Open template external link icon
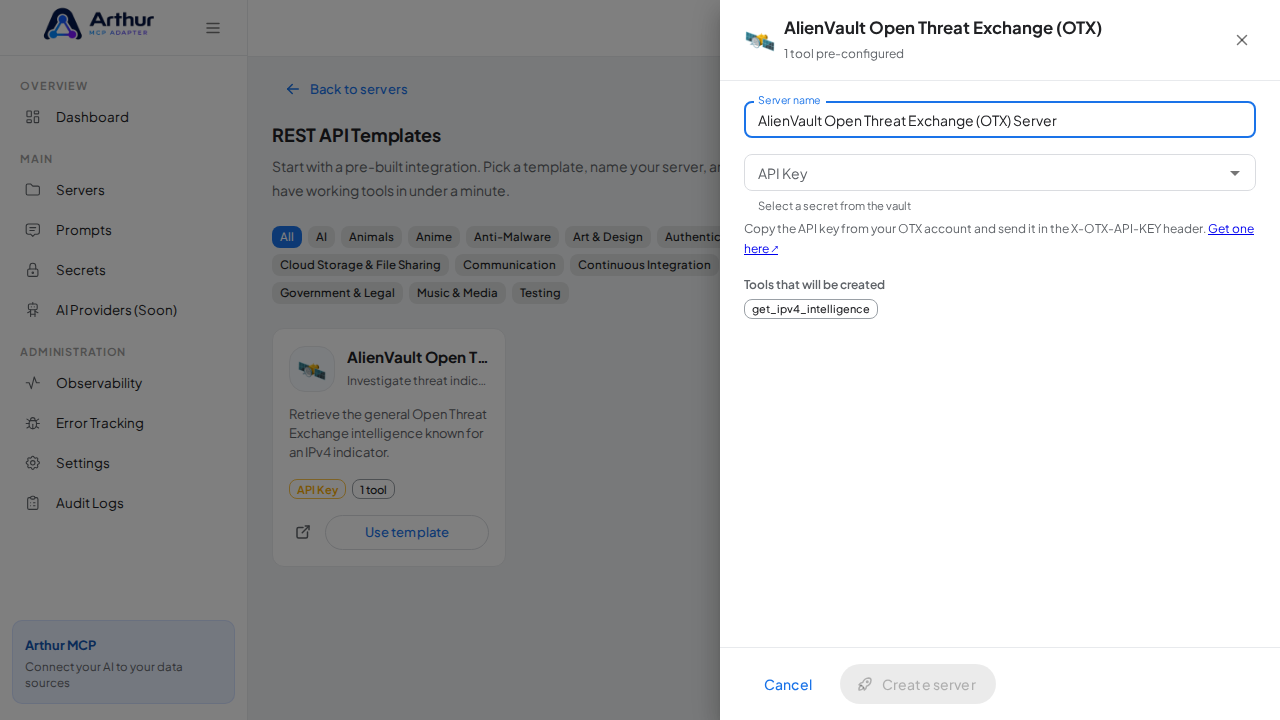This screenshot has width=1280, height=720. [x=303, y=532]
